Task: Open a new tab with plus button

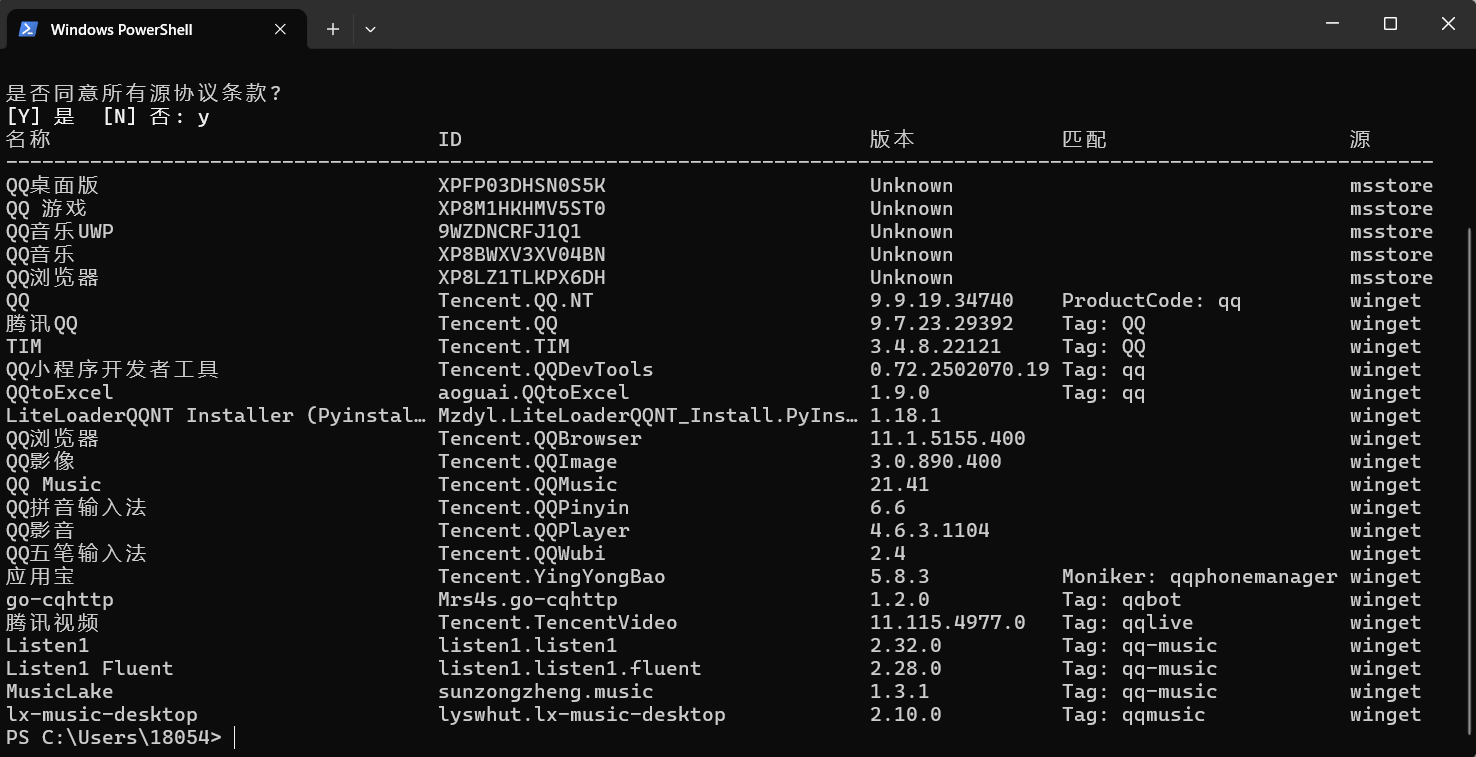Action: point(333,29)
